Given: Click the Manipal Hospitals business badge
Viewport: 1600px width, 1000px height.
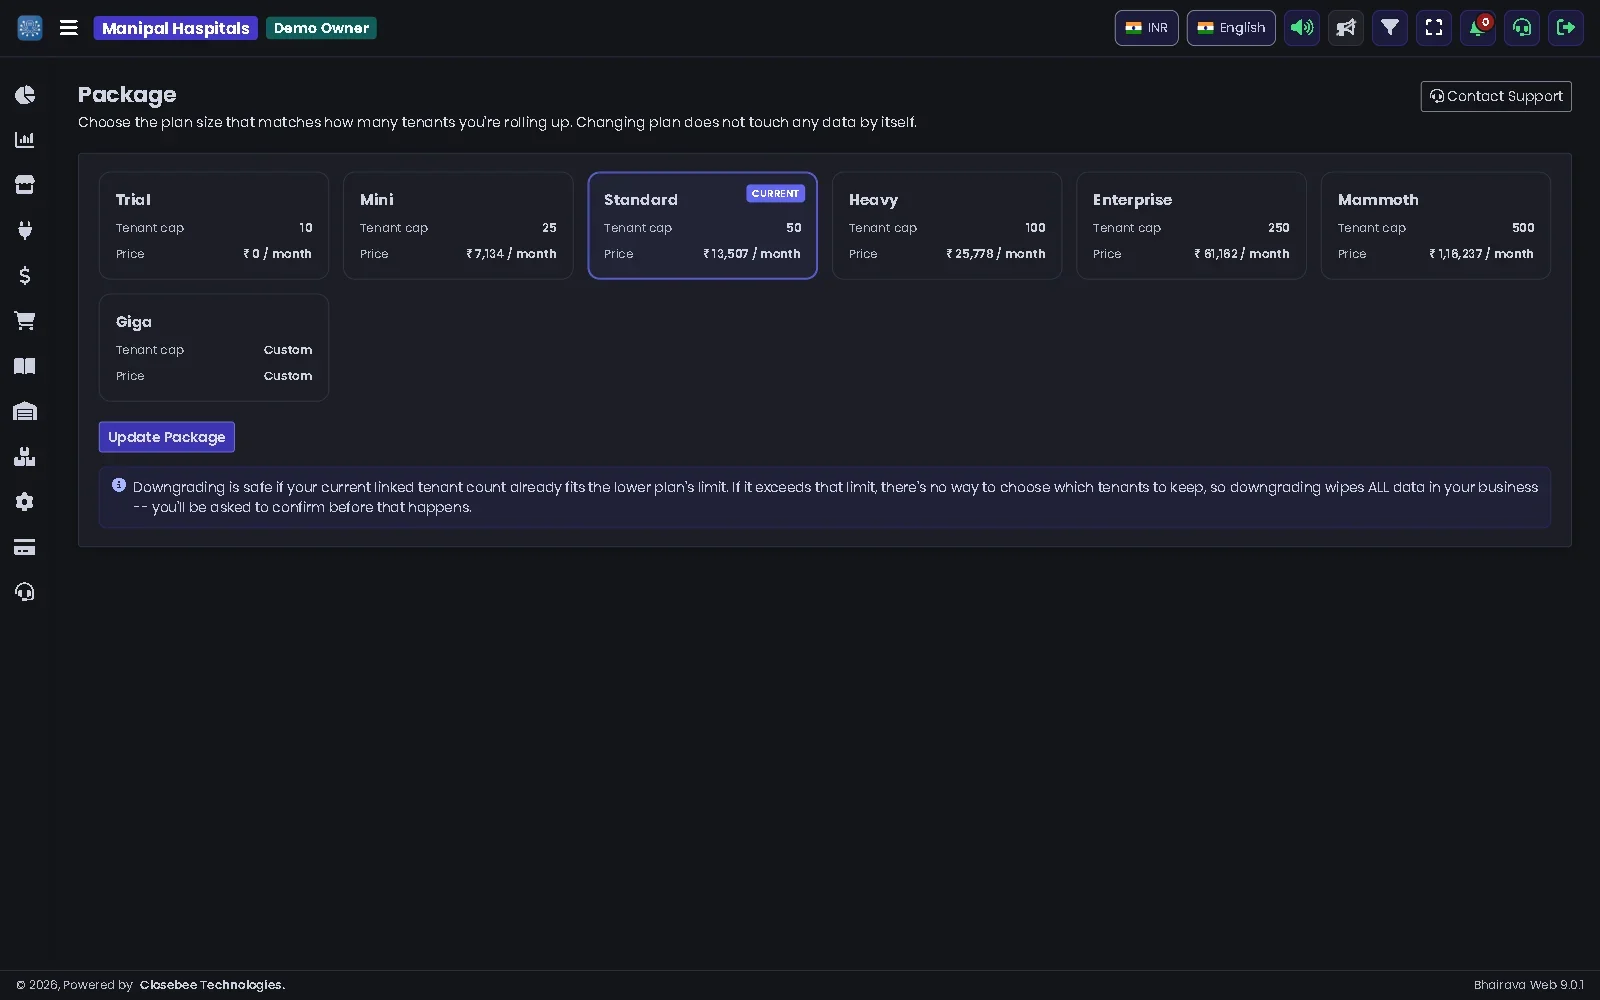Looking at the screenshot, I should point(176,28).
